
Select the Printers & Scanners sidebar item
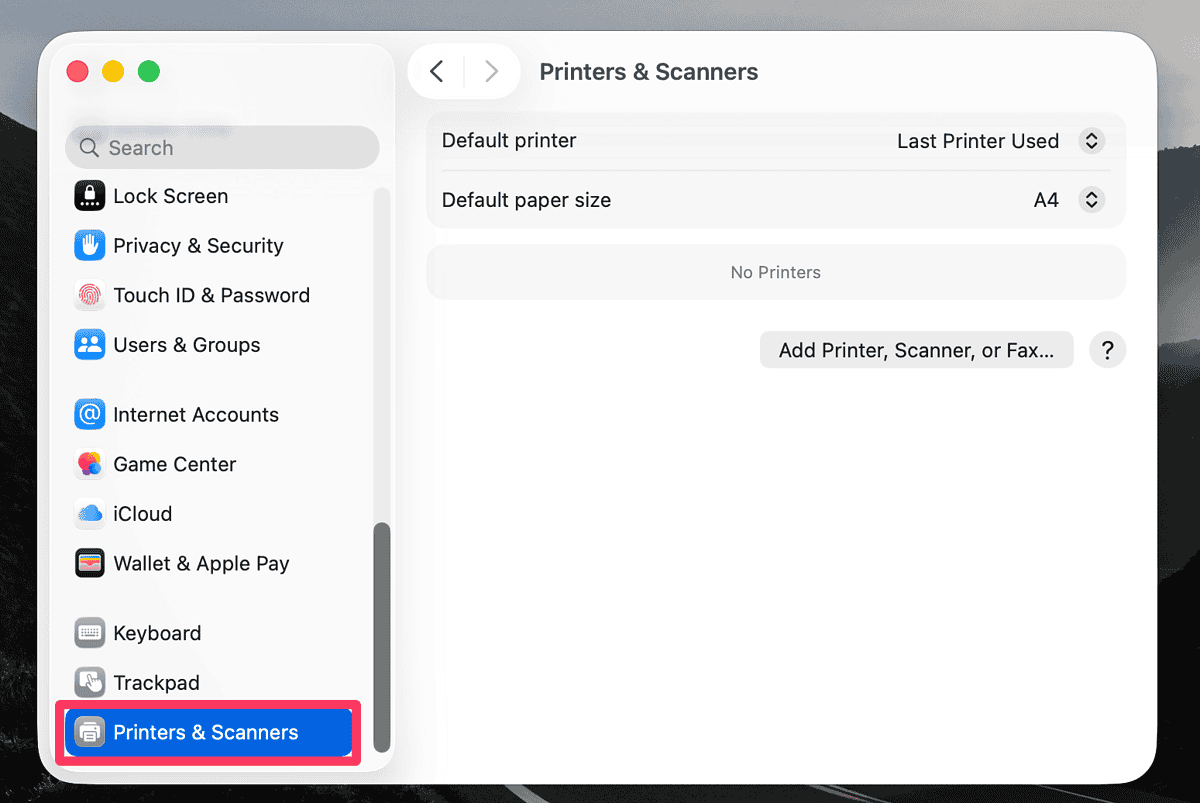tap(208, 732)
